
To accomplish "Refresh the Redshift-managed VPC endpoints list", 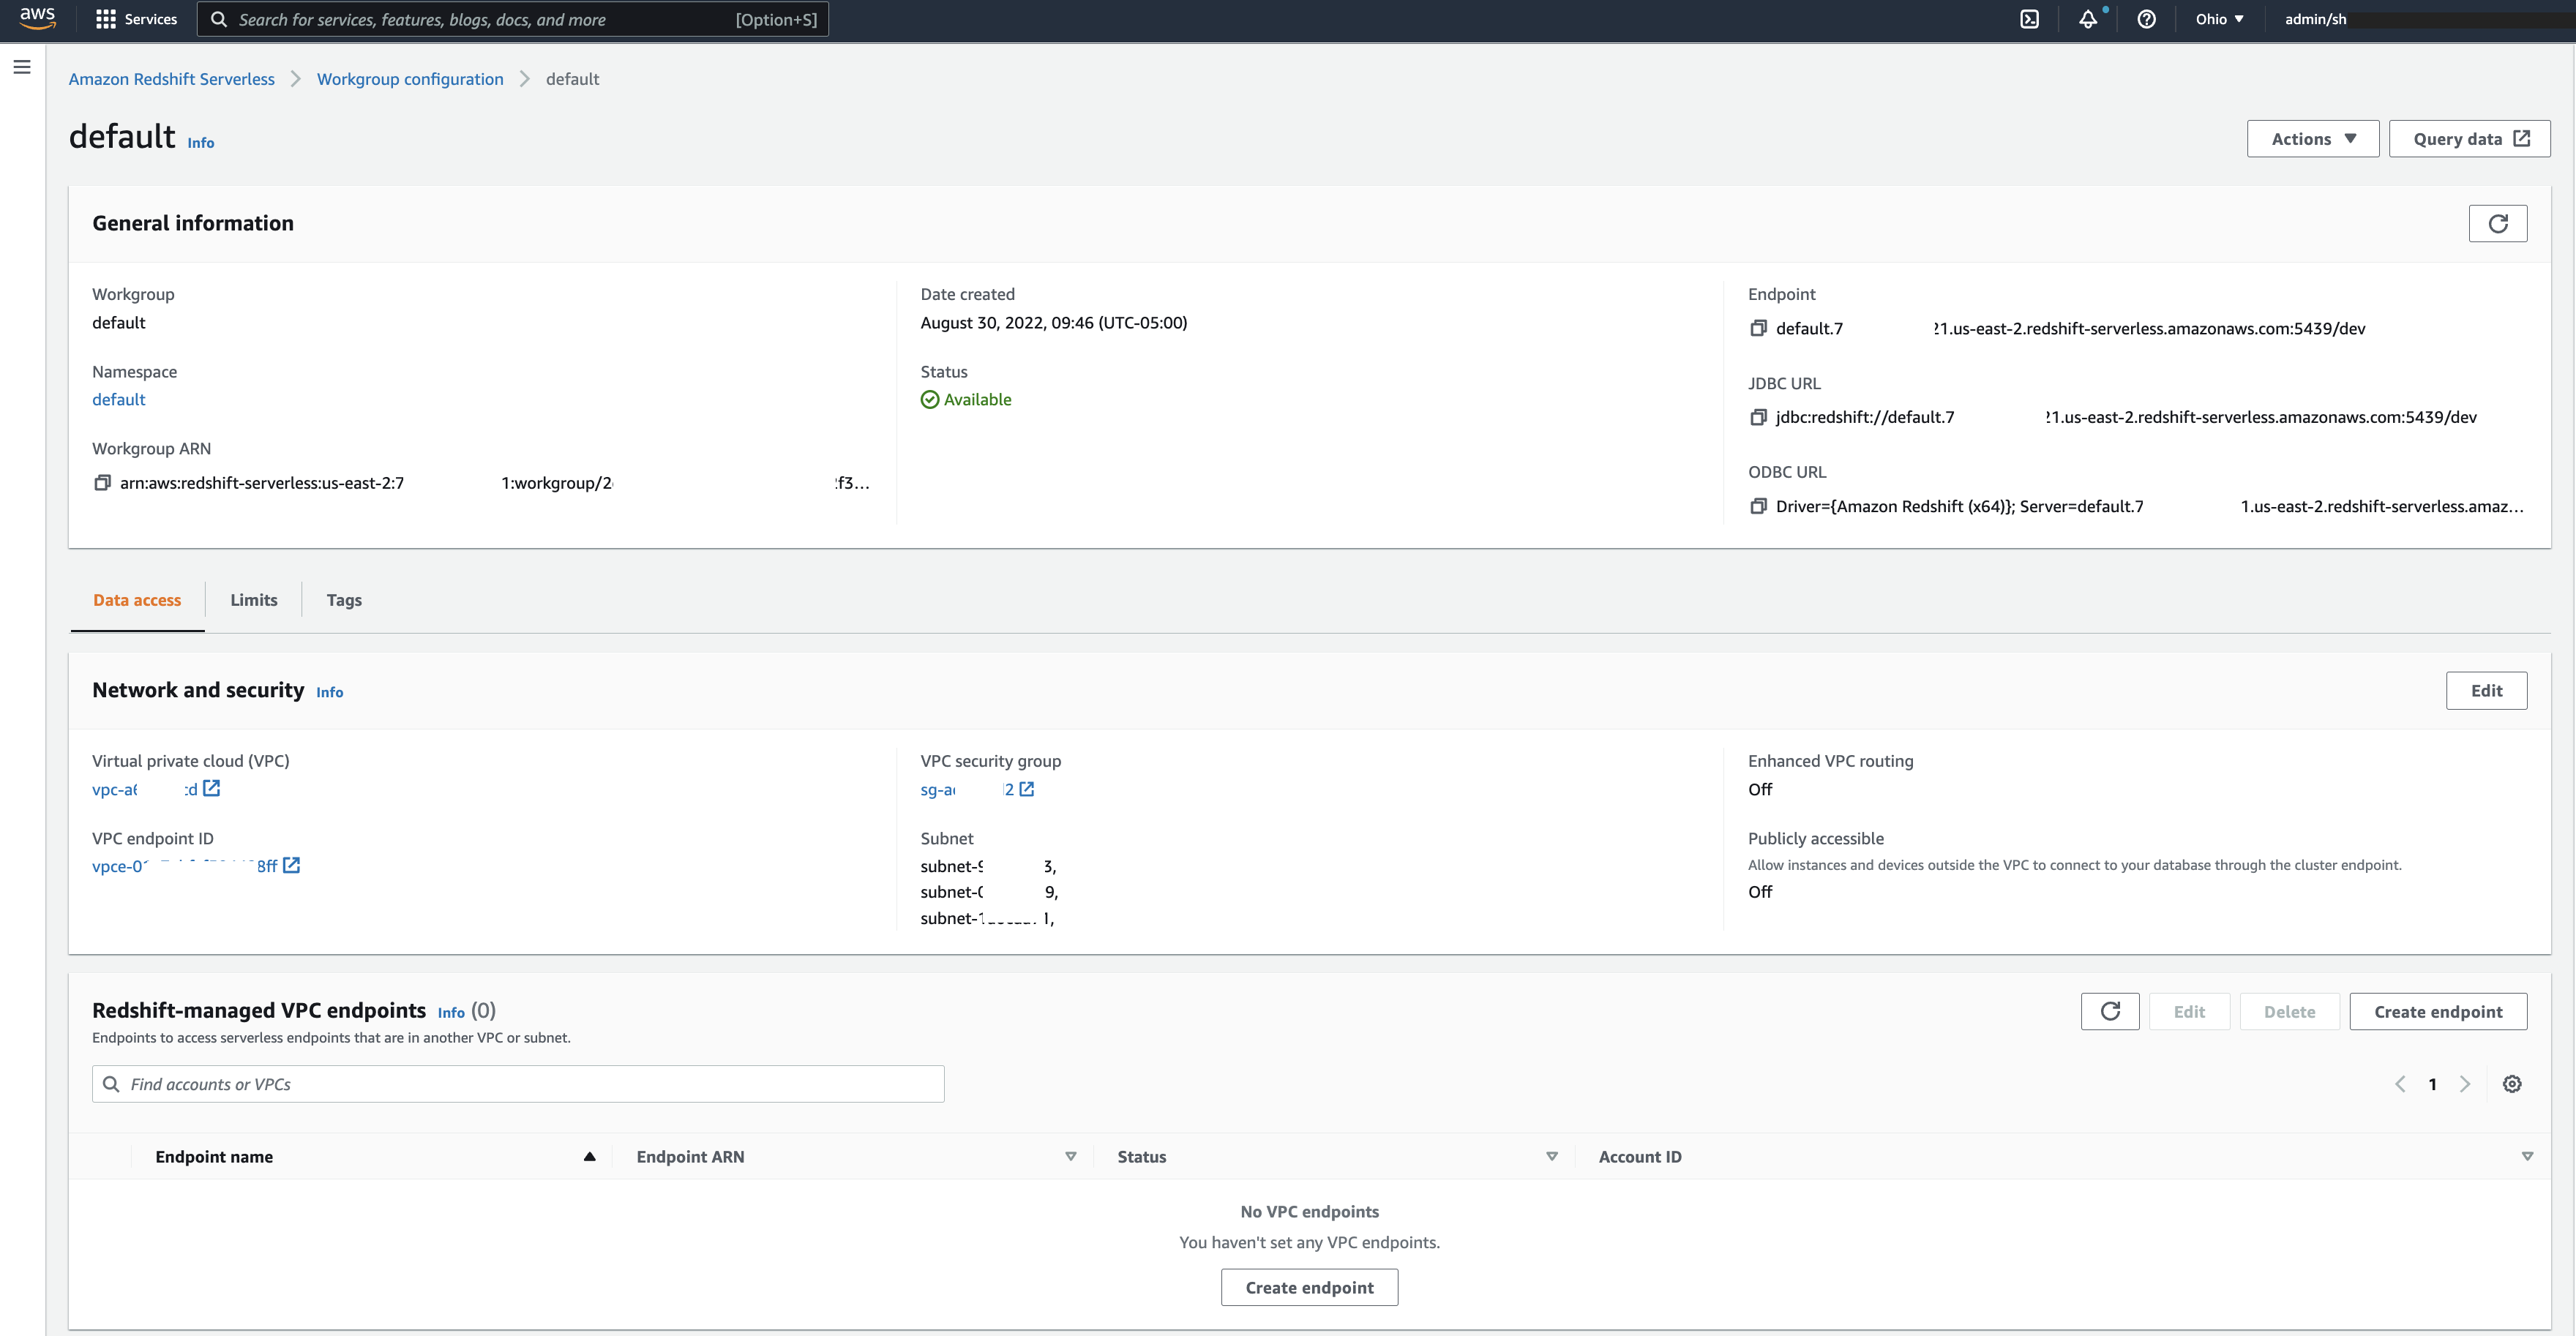I will click(x=2109, y=1011).
